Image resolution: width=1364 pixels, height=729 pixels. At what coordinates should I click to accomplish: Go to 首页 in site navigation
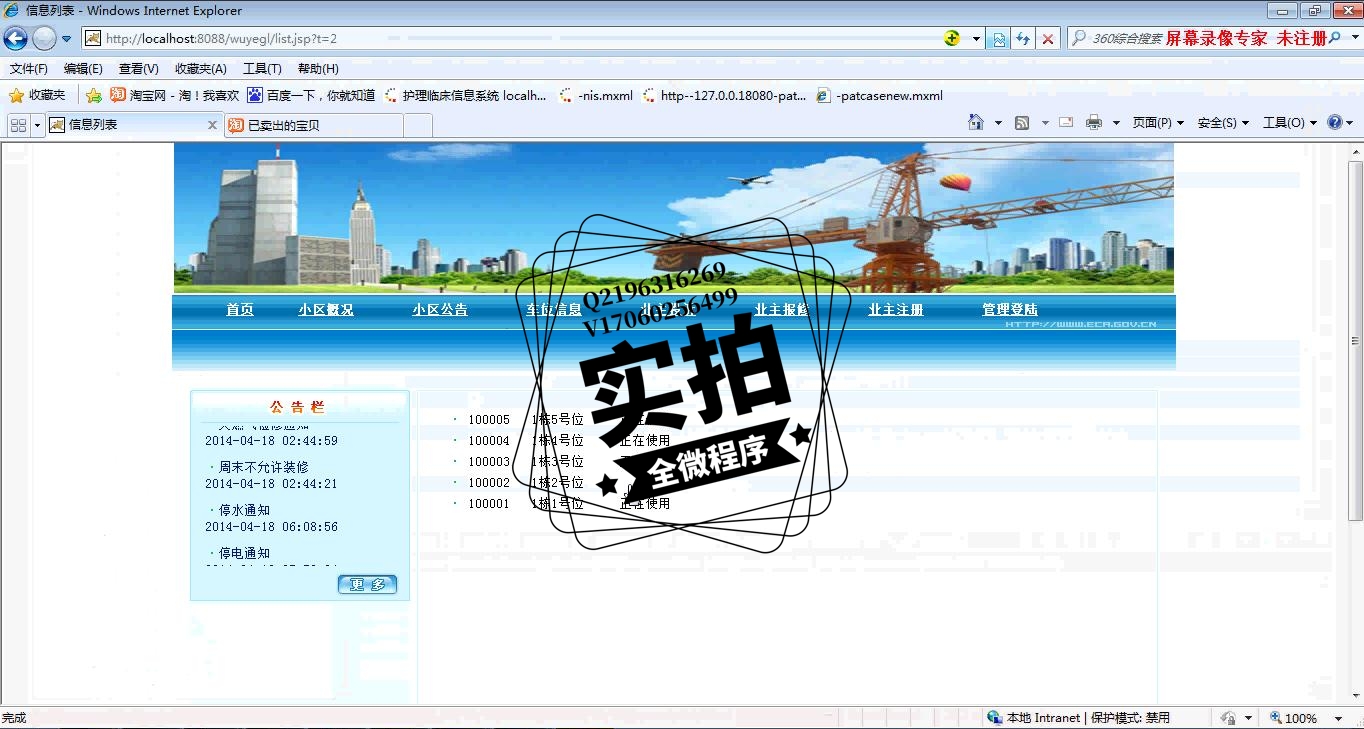240,310
